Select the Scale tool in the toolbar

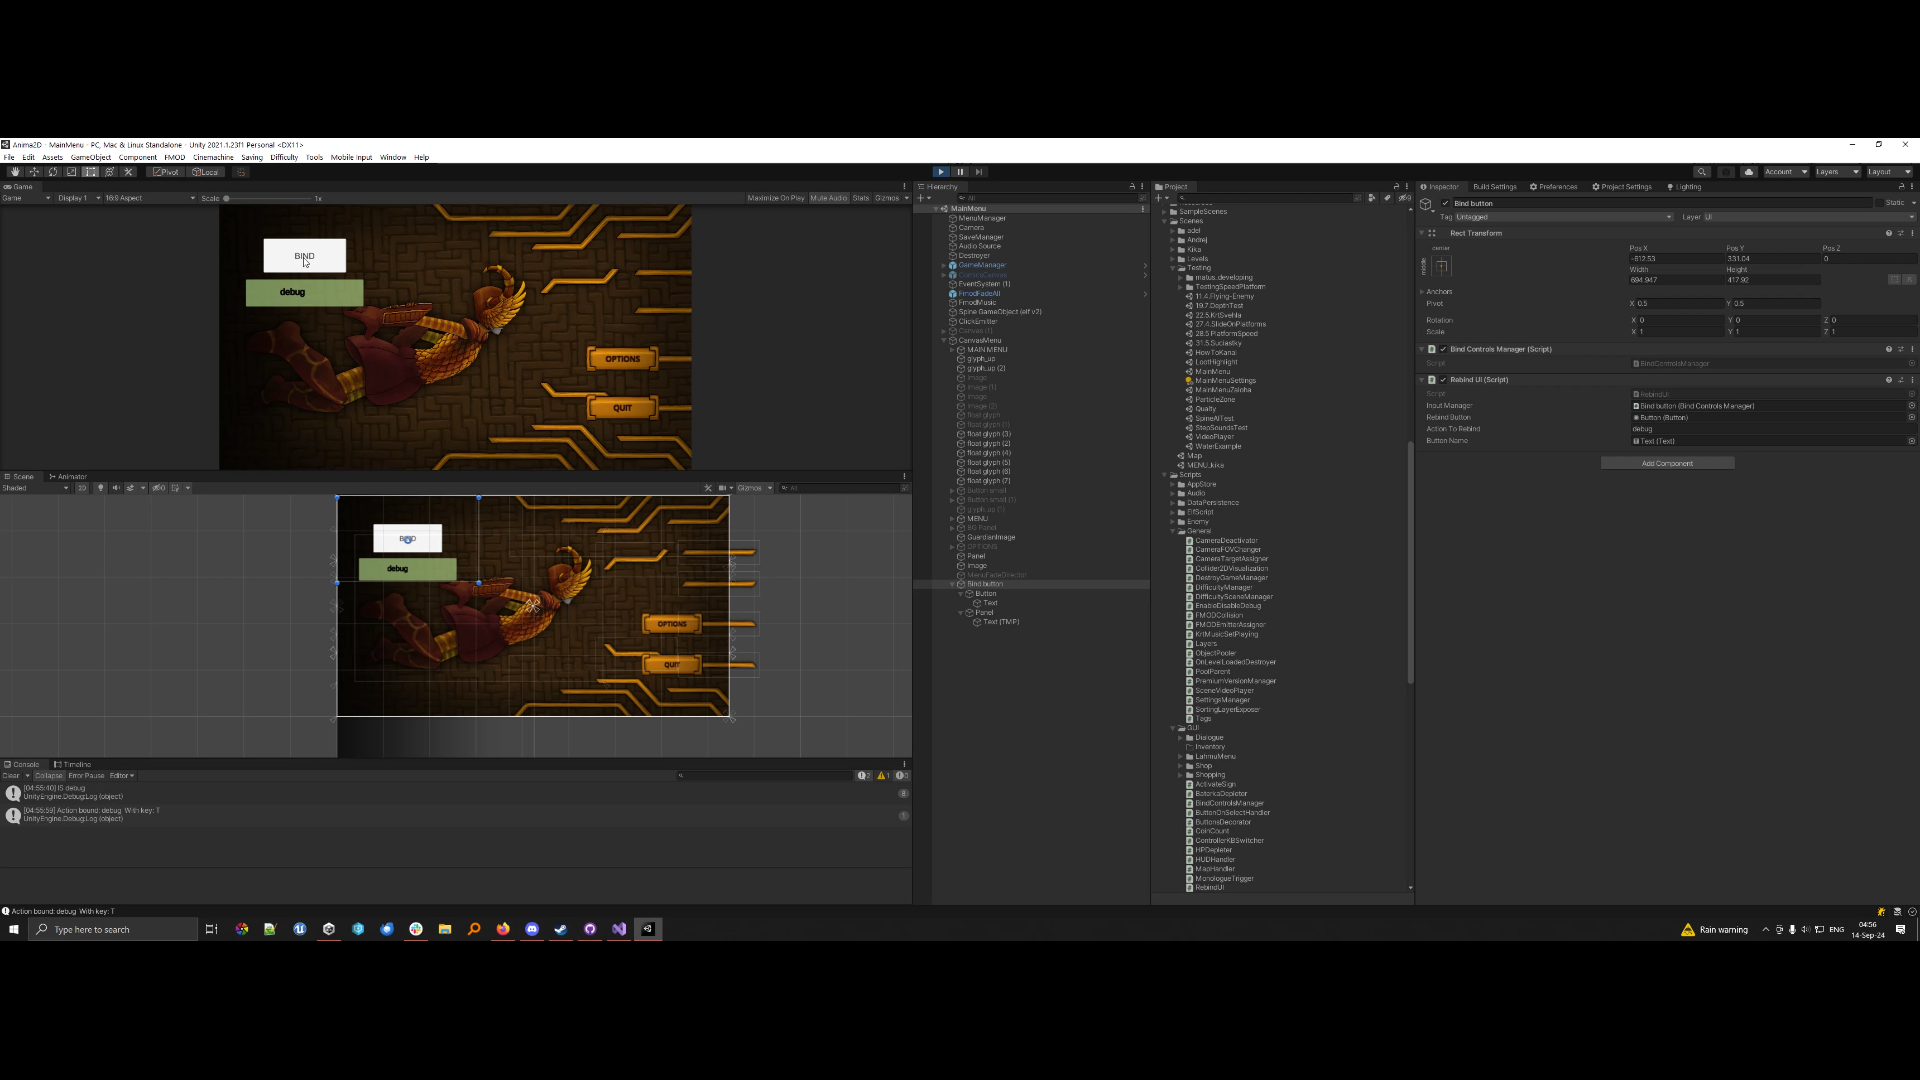pyautogui.click(x=72, y=172)
